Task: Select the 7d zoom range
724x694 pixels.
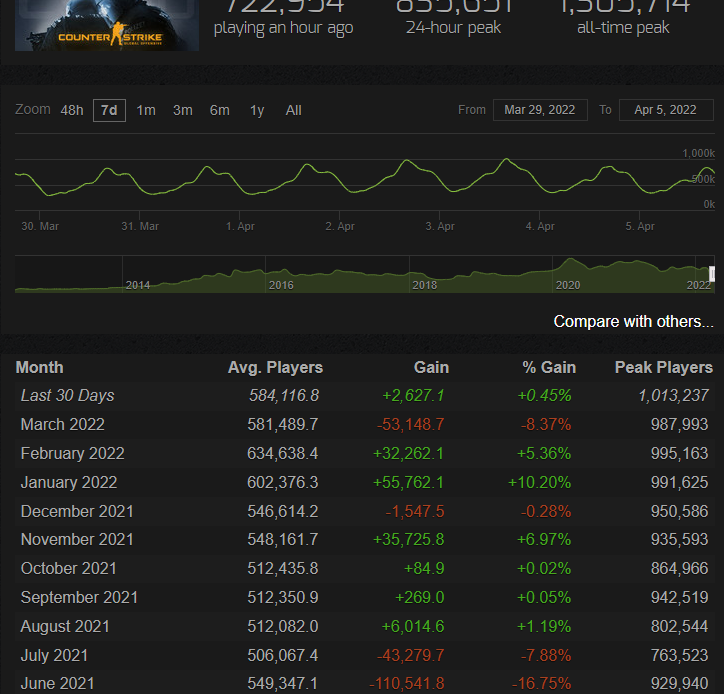Action: click(109, 110)
